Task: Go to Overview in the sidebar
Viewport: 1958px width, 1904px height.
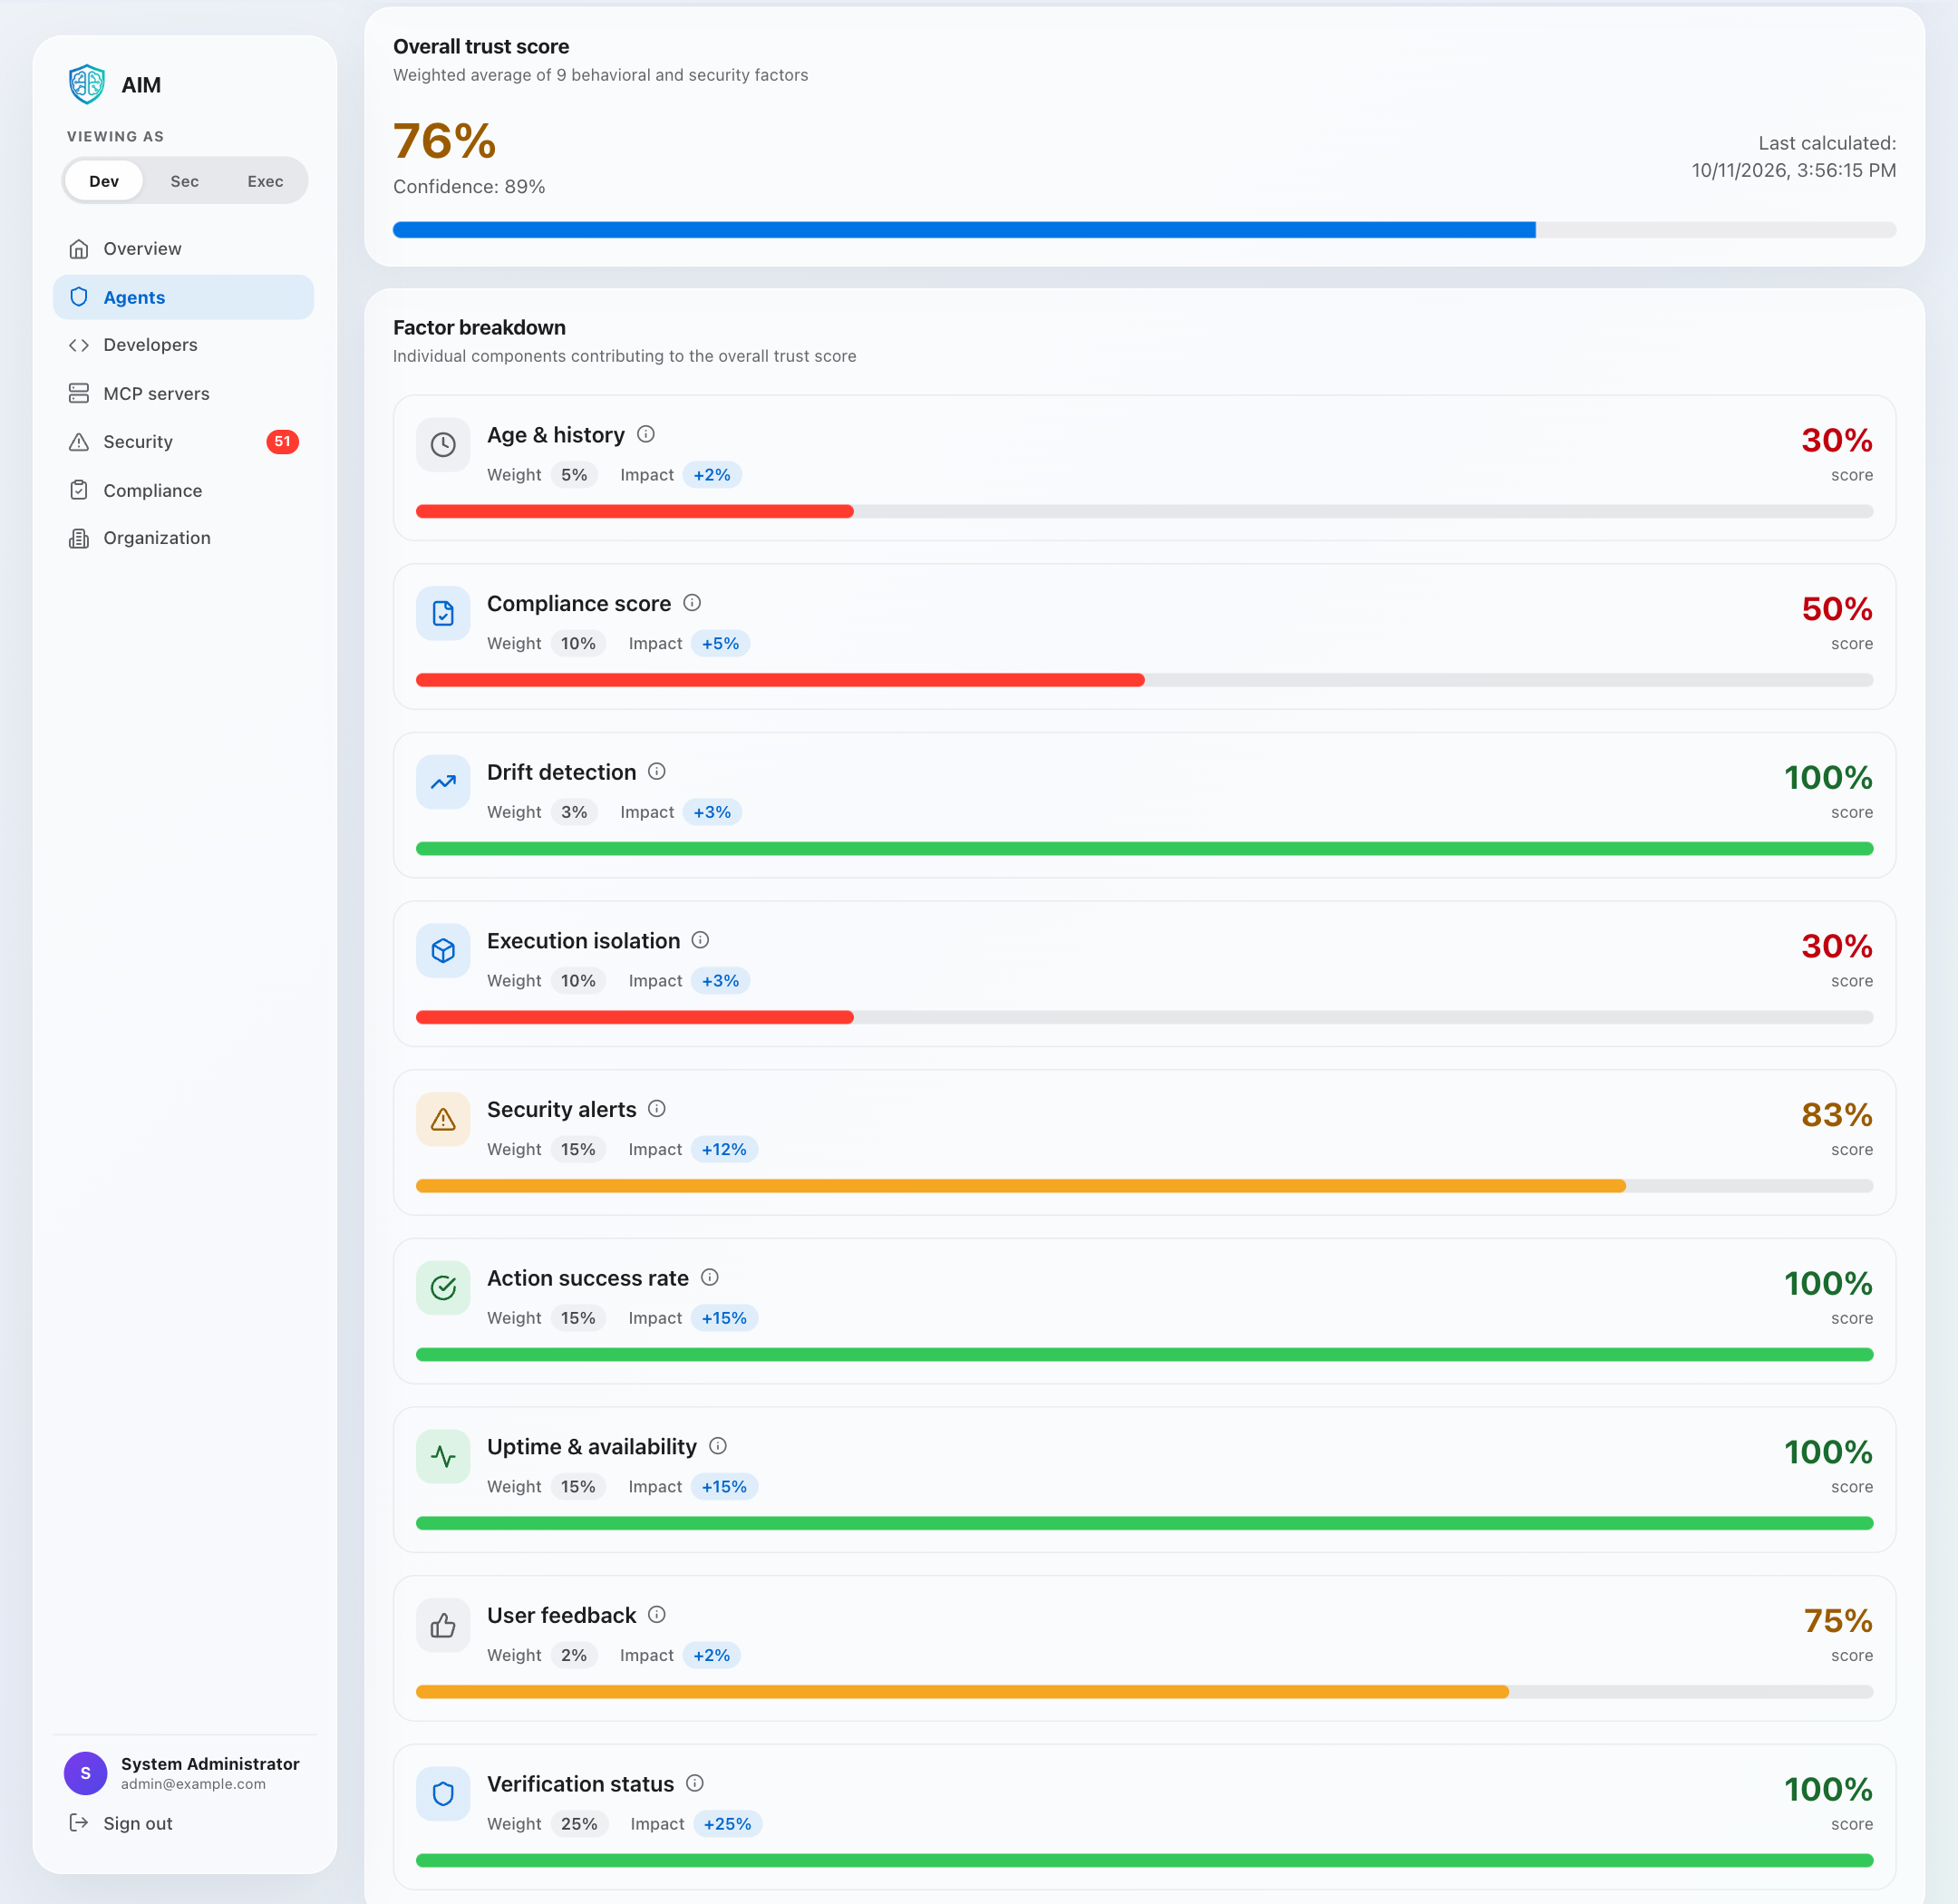Action: (x=184, y=249)
